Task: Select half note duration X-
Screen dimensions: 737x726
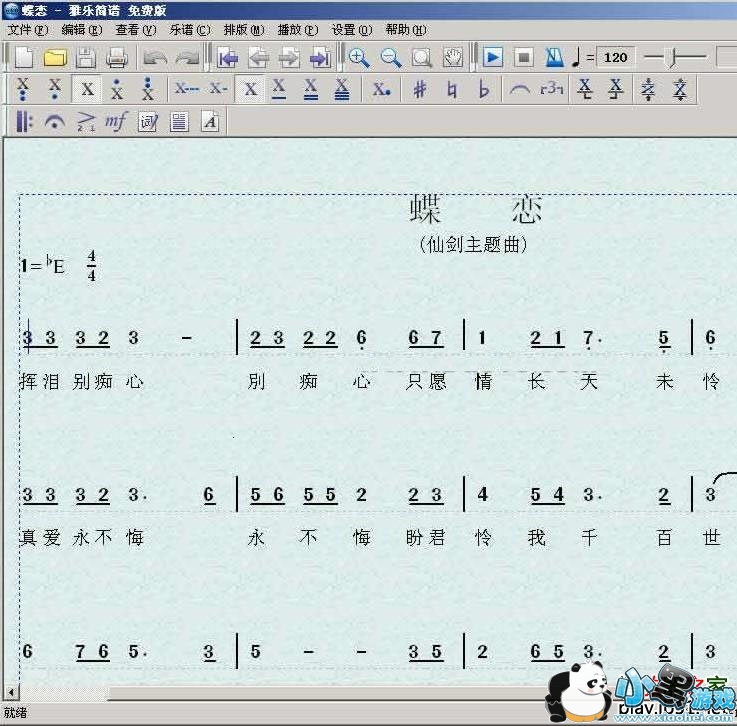Action: 219,88
